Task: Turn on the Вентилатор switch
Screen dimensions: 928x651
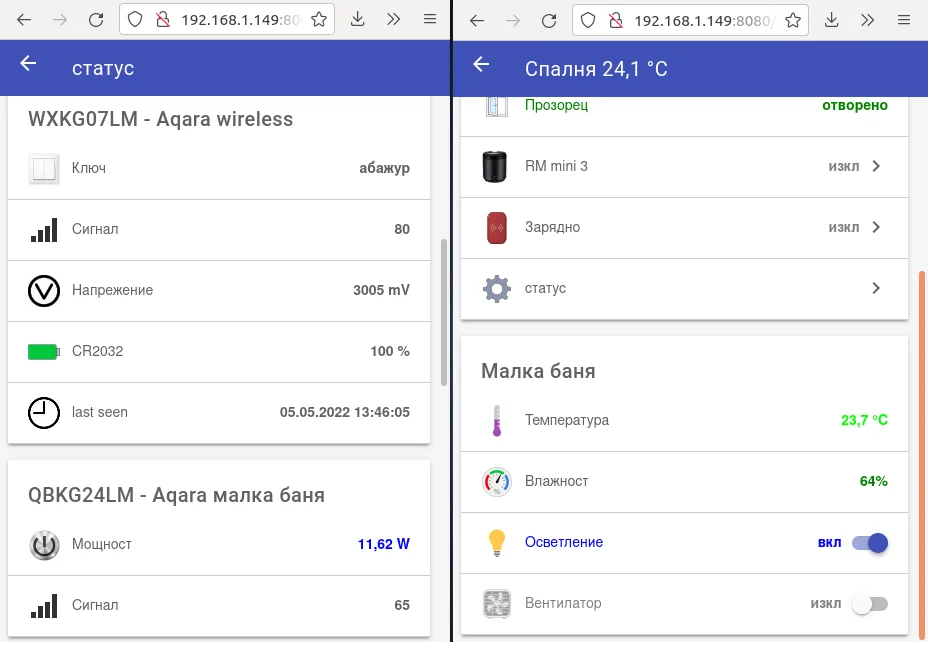Action: [870, 604]
